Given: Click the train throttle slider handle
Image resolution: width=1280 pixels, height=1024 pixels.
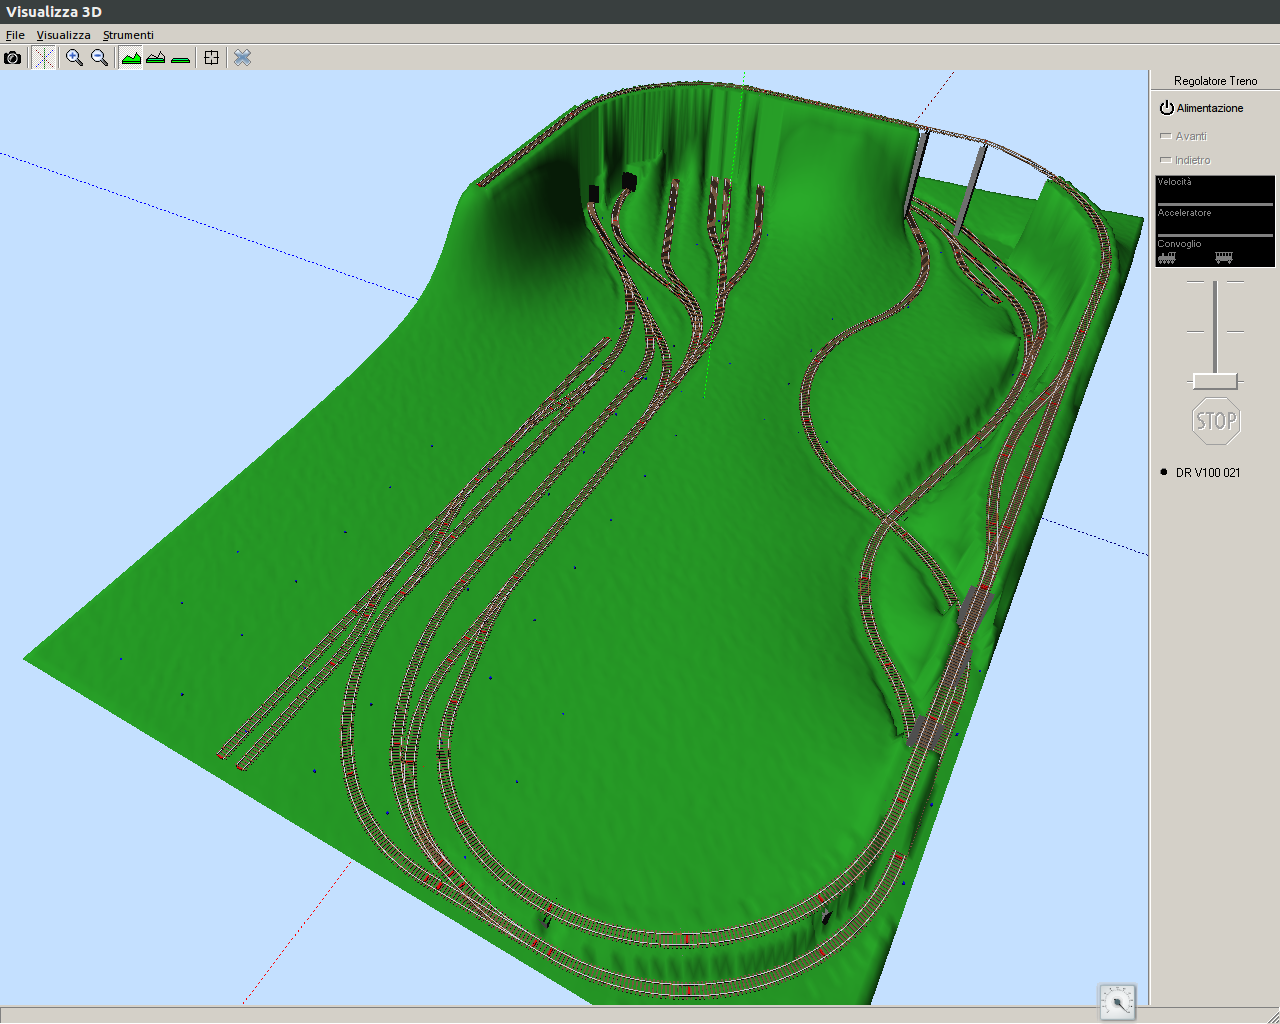Looking at the screenshot, I should [x=1215, y=381].
